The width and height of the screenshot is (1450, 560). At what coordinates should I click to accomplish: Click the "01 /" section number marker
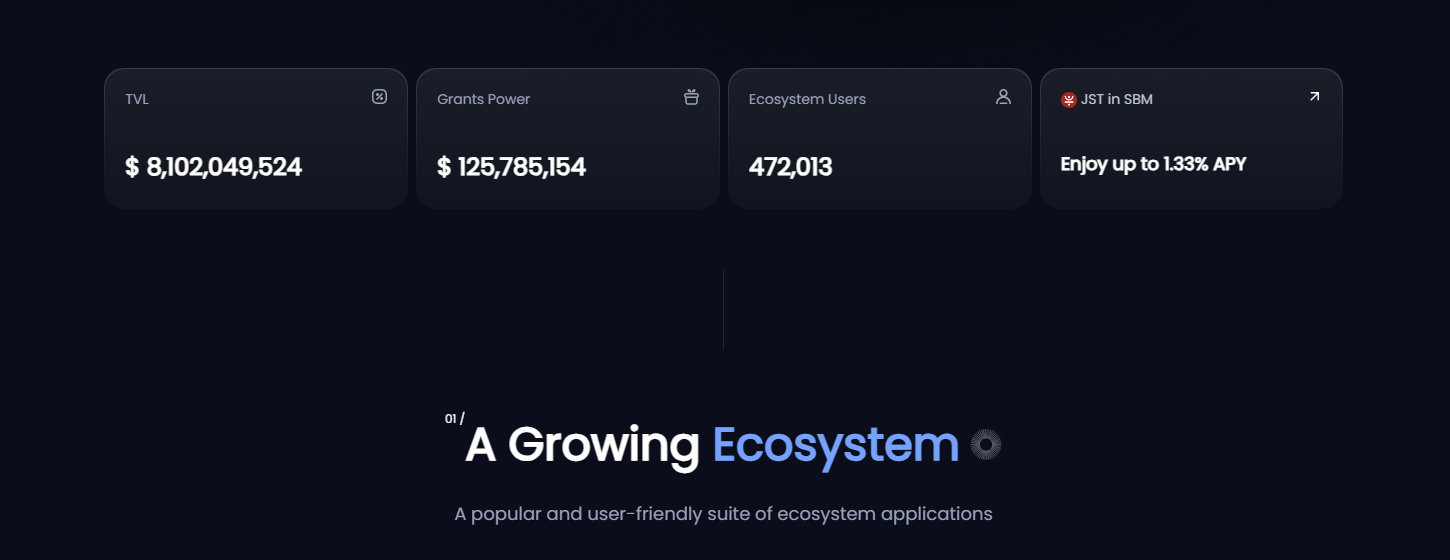tap(454, 418)
